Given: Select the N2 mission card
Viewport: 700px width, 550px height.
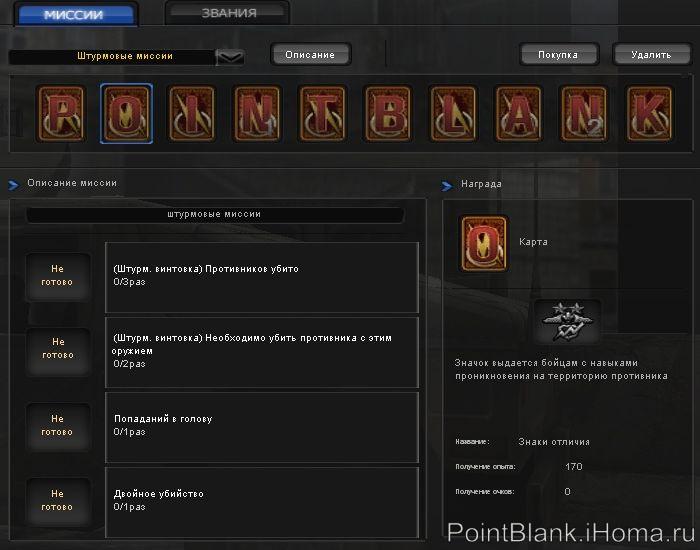Looking at the screenshot, I should pos(583,114).
